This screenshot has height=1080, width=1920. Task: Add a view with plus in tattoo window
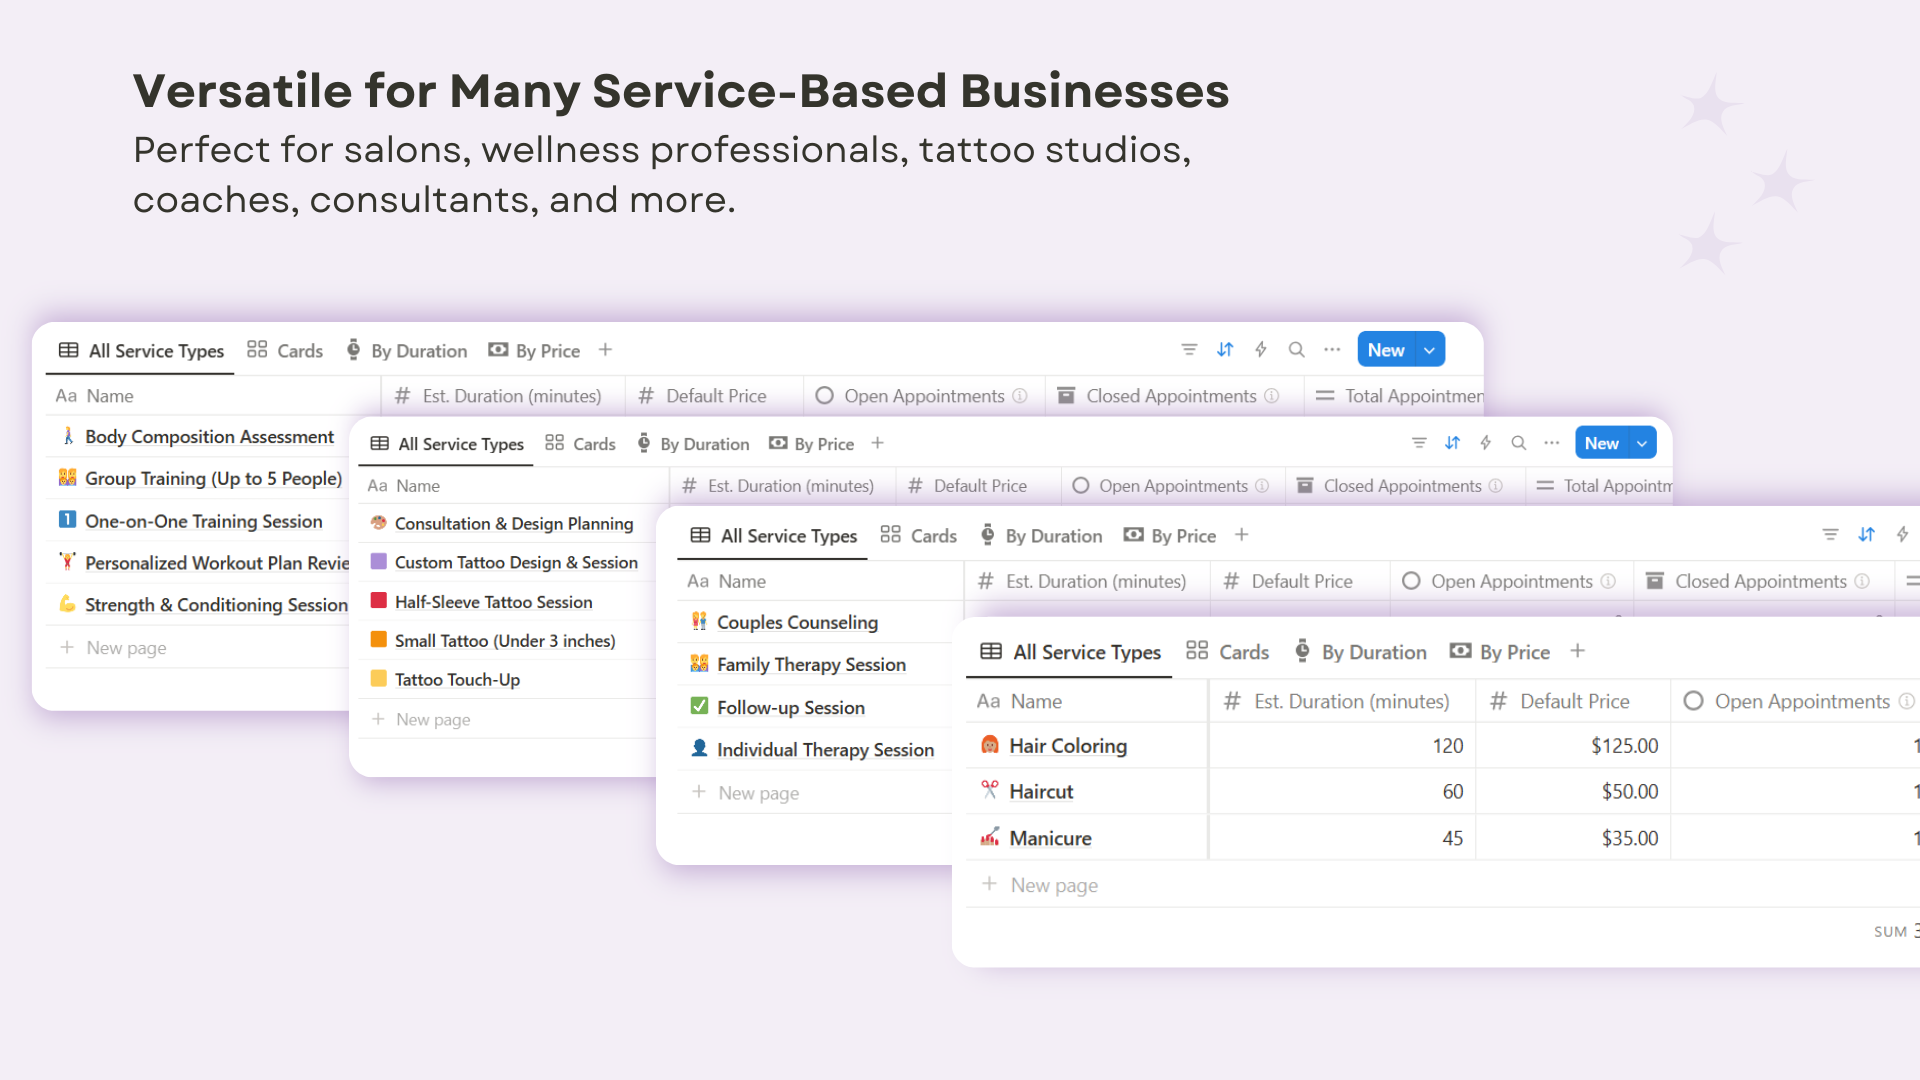tap(877, 443)
